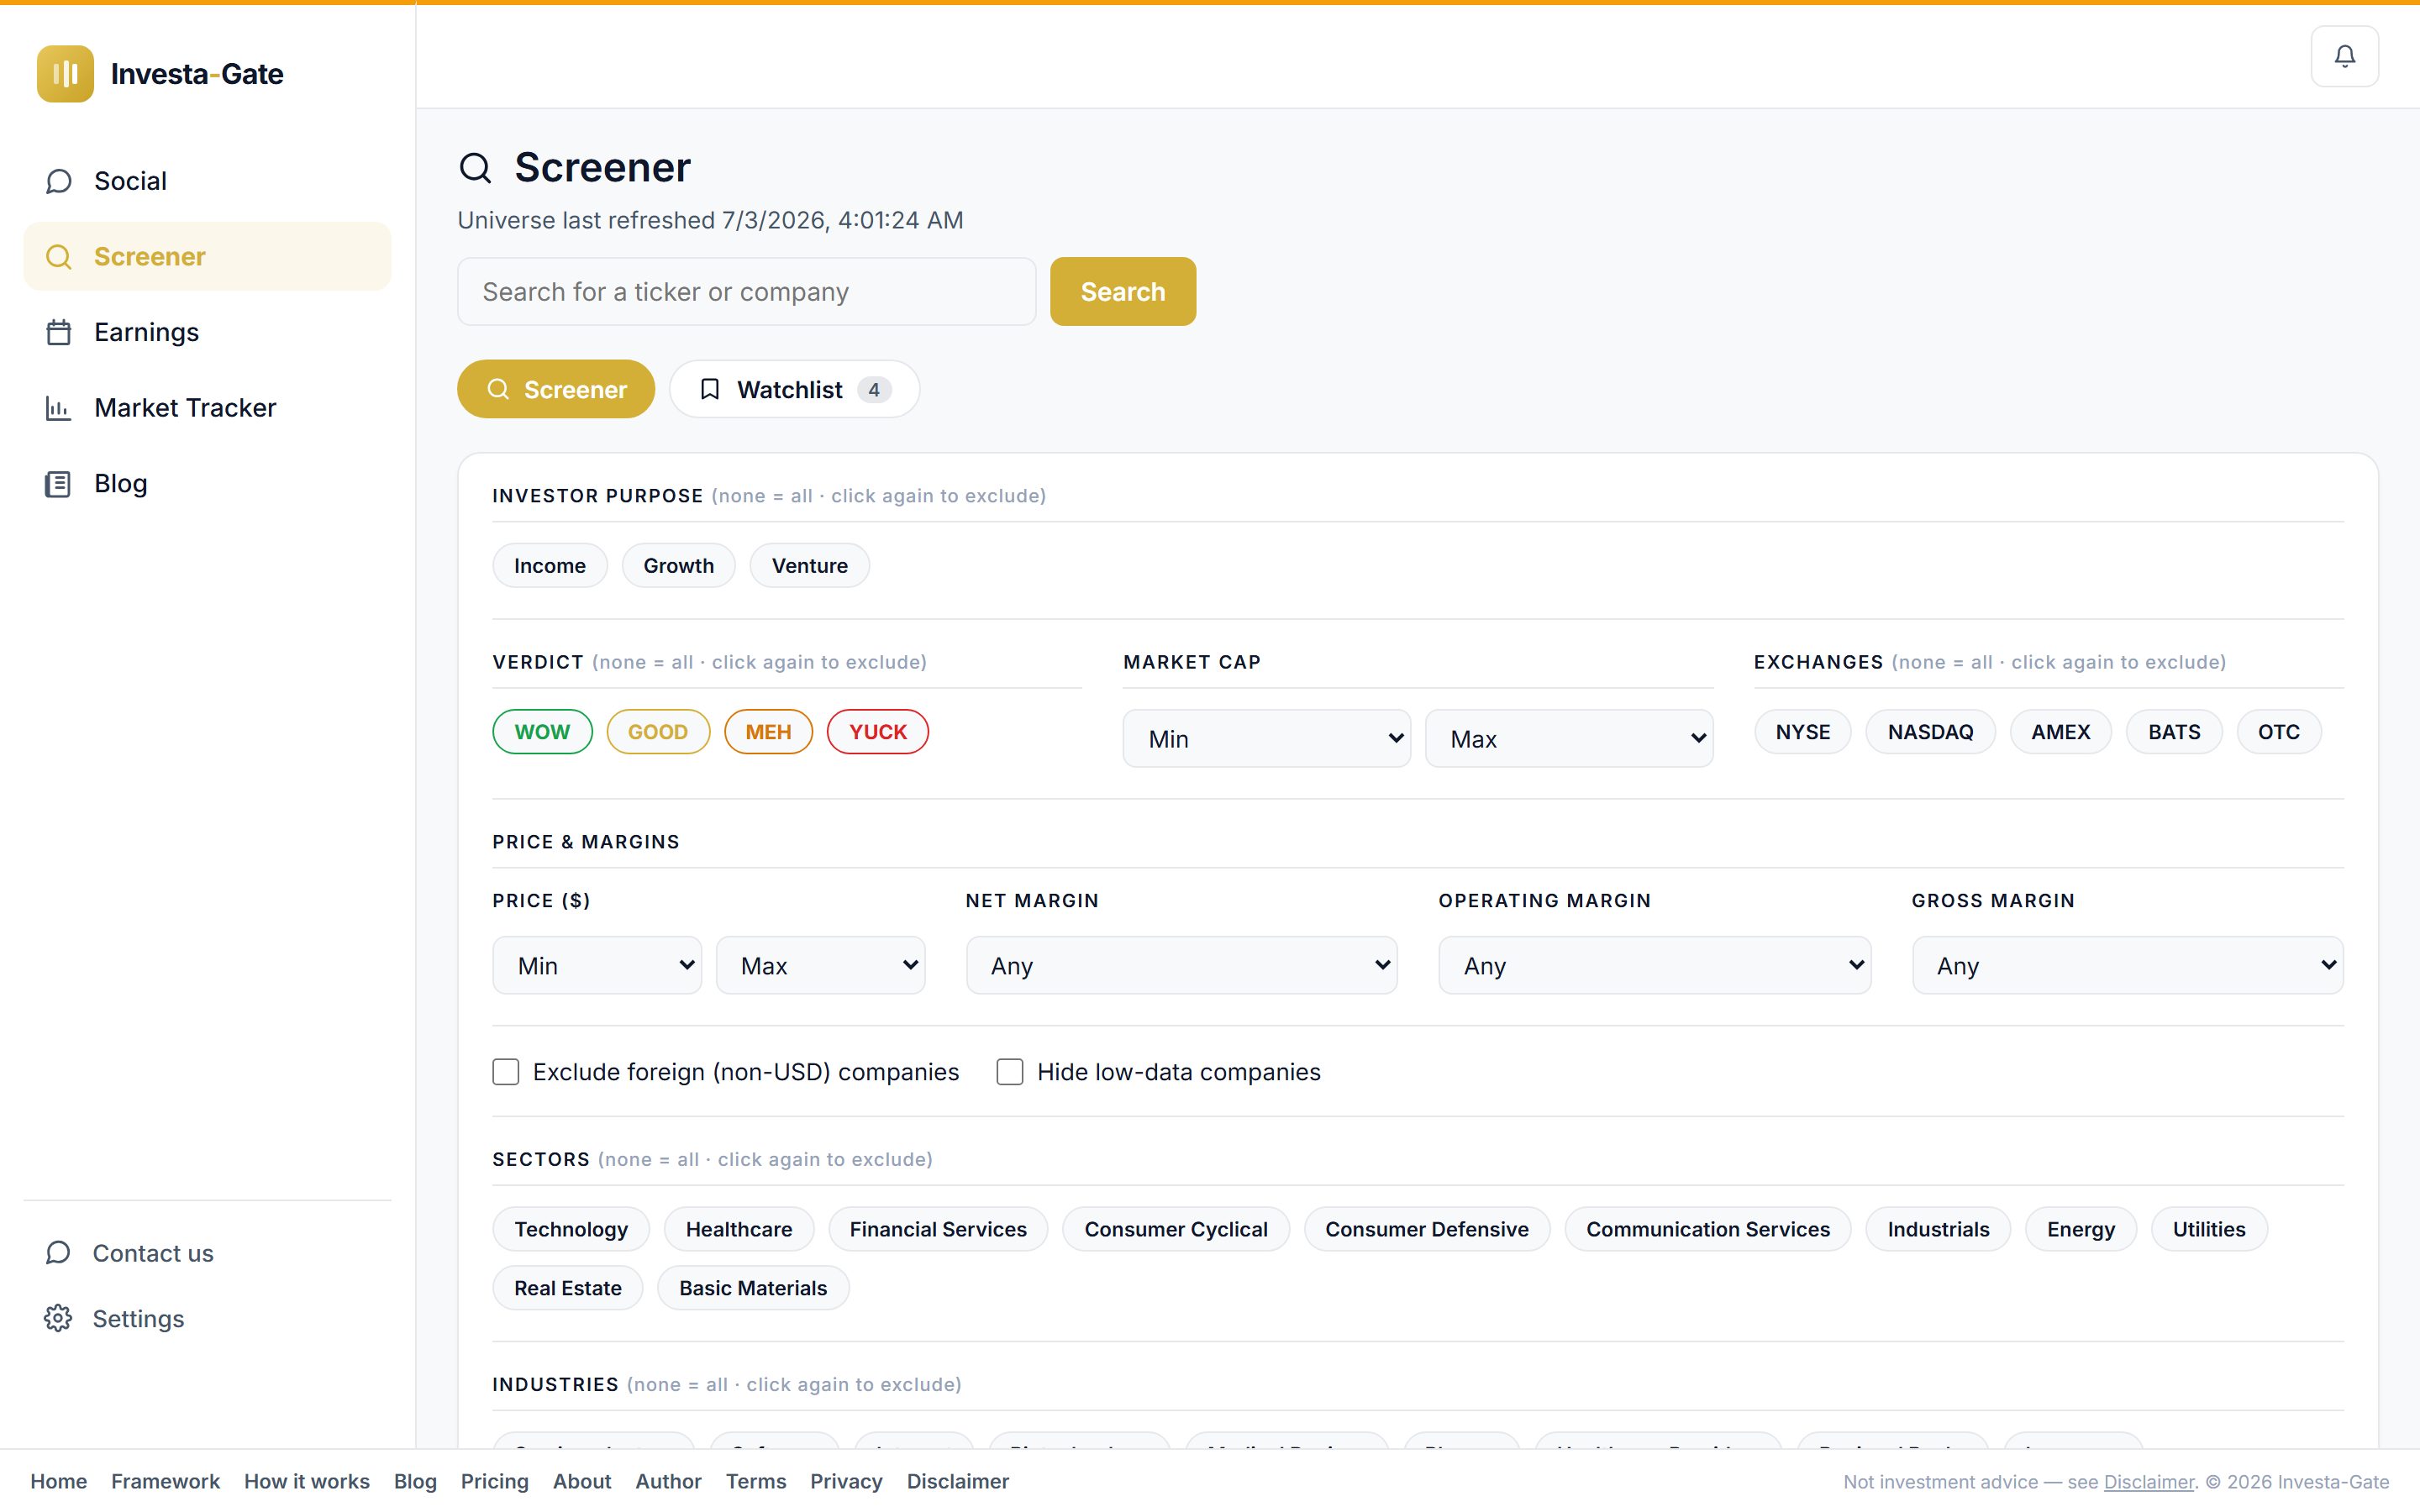Toggle the GOOD verdict chip
The height and width of the screenshot is (1512, 2420).
click(x=658, y=732)
